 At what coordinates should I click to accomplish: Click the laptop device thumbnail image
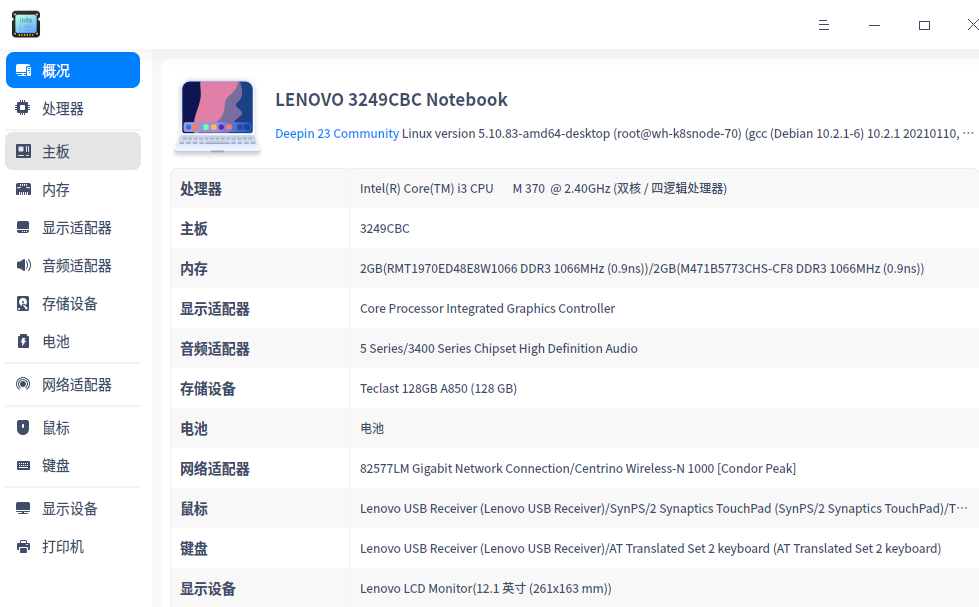tap(217, 117)
